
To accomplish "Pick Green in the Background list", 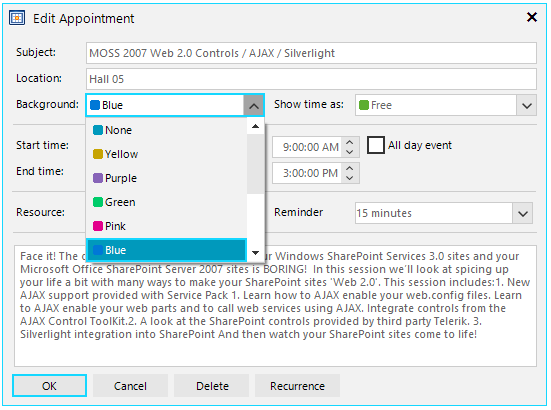I will click(x=167, y=202).
